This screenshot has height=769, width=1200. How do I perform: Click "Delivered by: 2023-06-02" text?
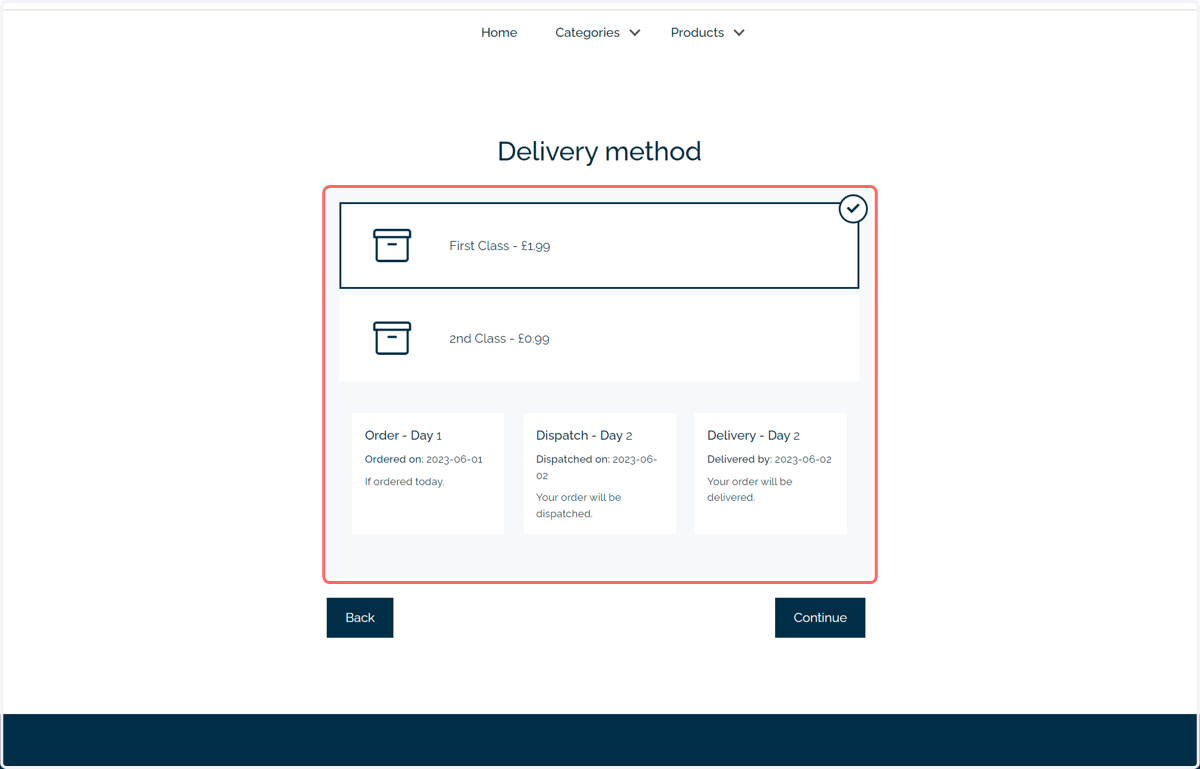pos(770,459)
